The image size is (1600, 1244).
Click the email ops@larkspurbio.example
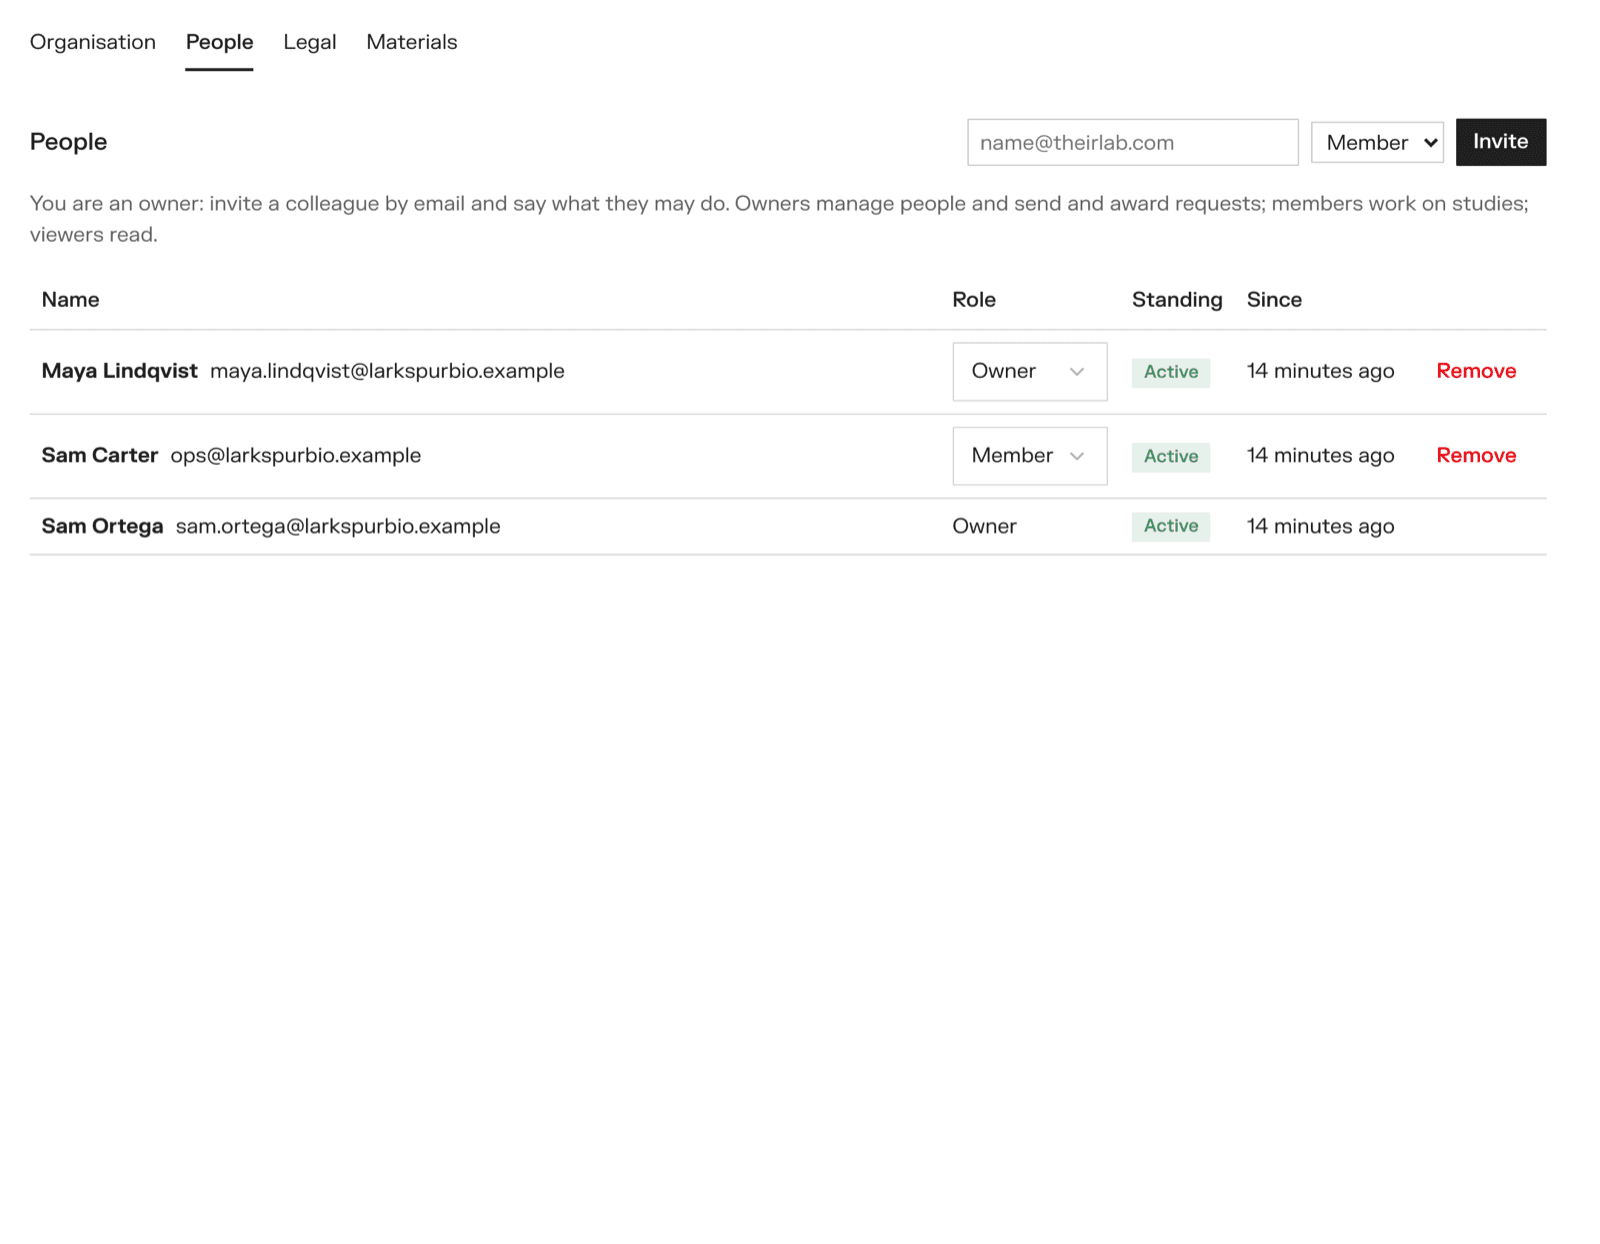coord(296,455)
